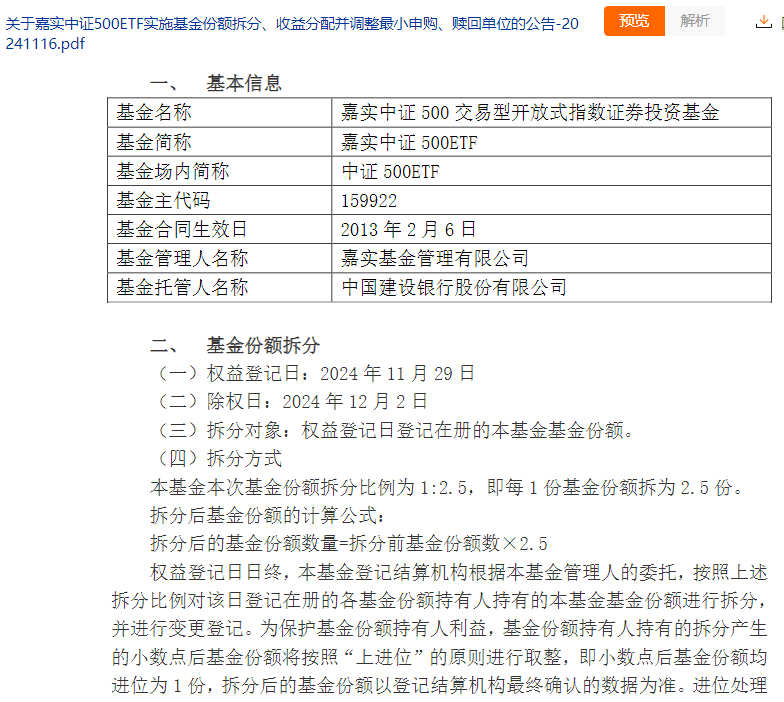Screen dimensions: 784x702
Task: Click line 权益登记日：2024 年 11 月 29 日
Action: click(x=316, y=374)
